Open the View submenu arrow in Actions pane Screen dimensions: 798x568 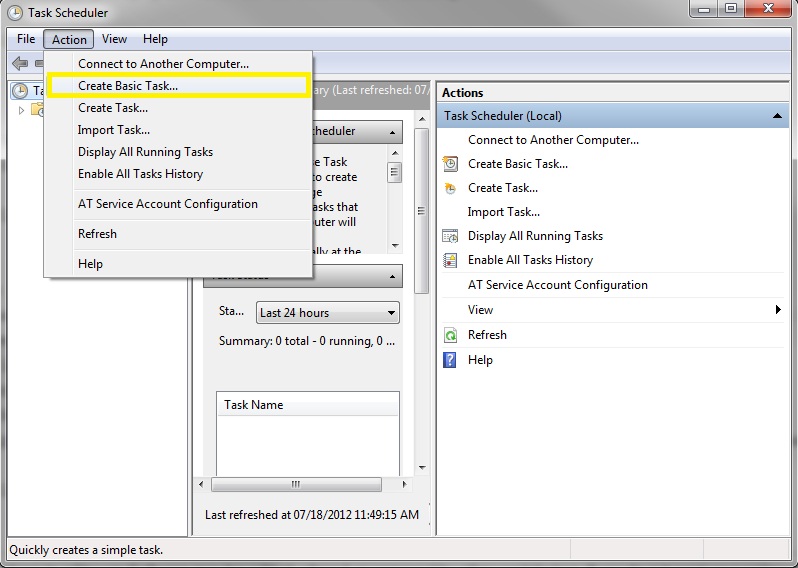coord(778,310)
